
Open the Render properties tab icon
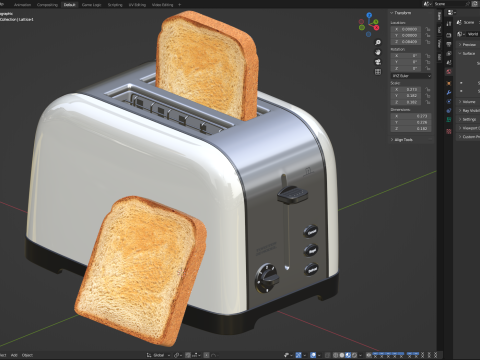[x=449, y=35]
